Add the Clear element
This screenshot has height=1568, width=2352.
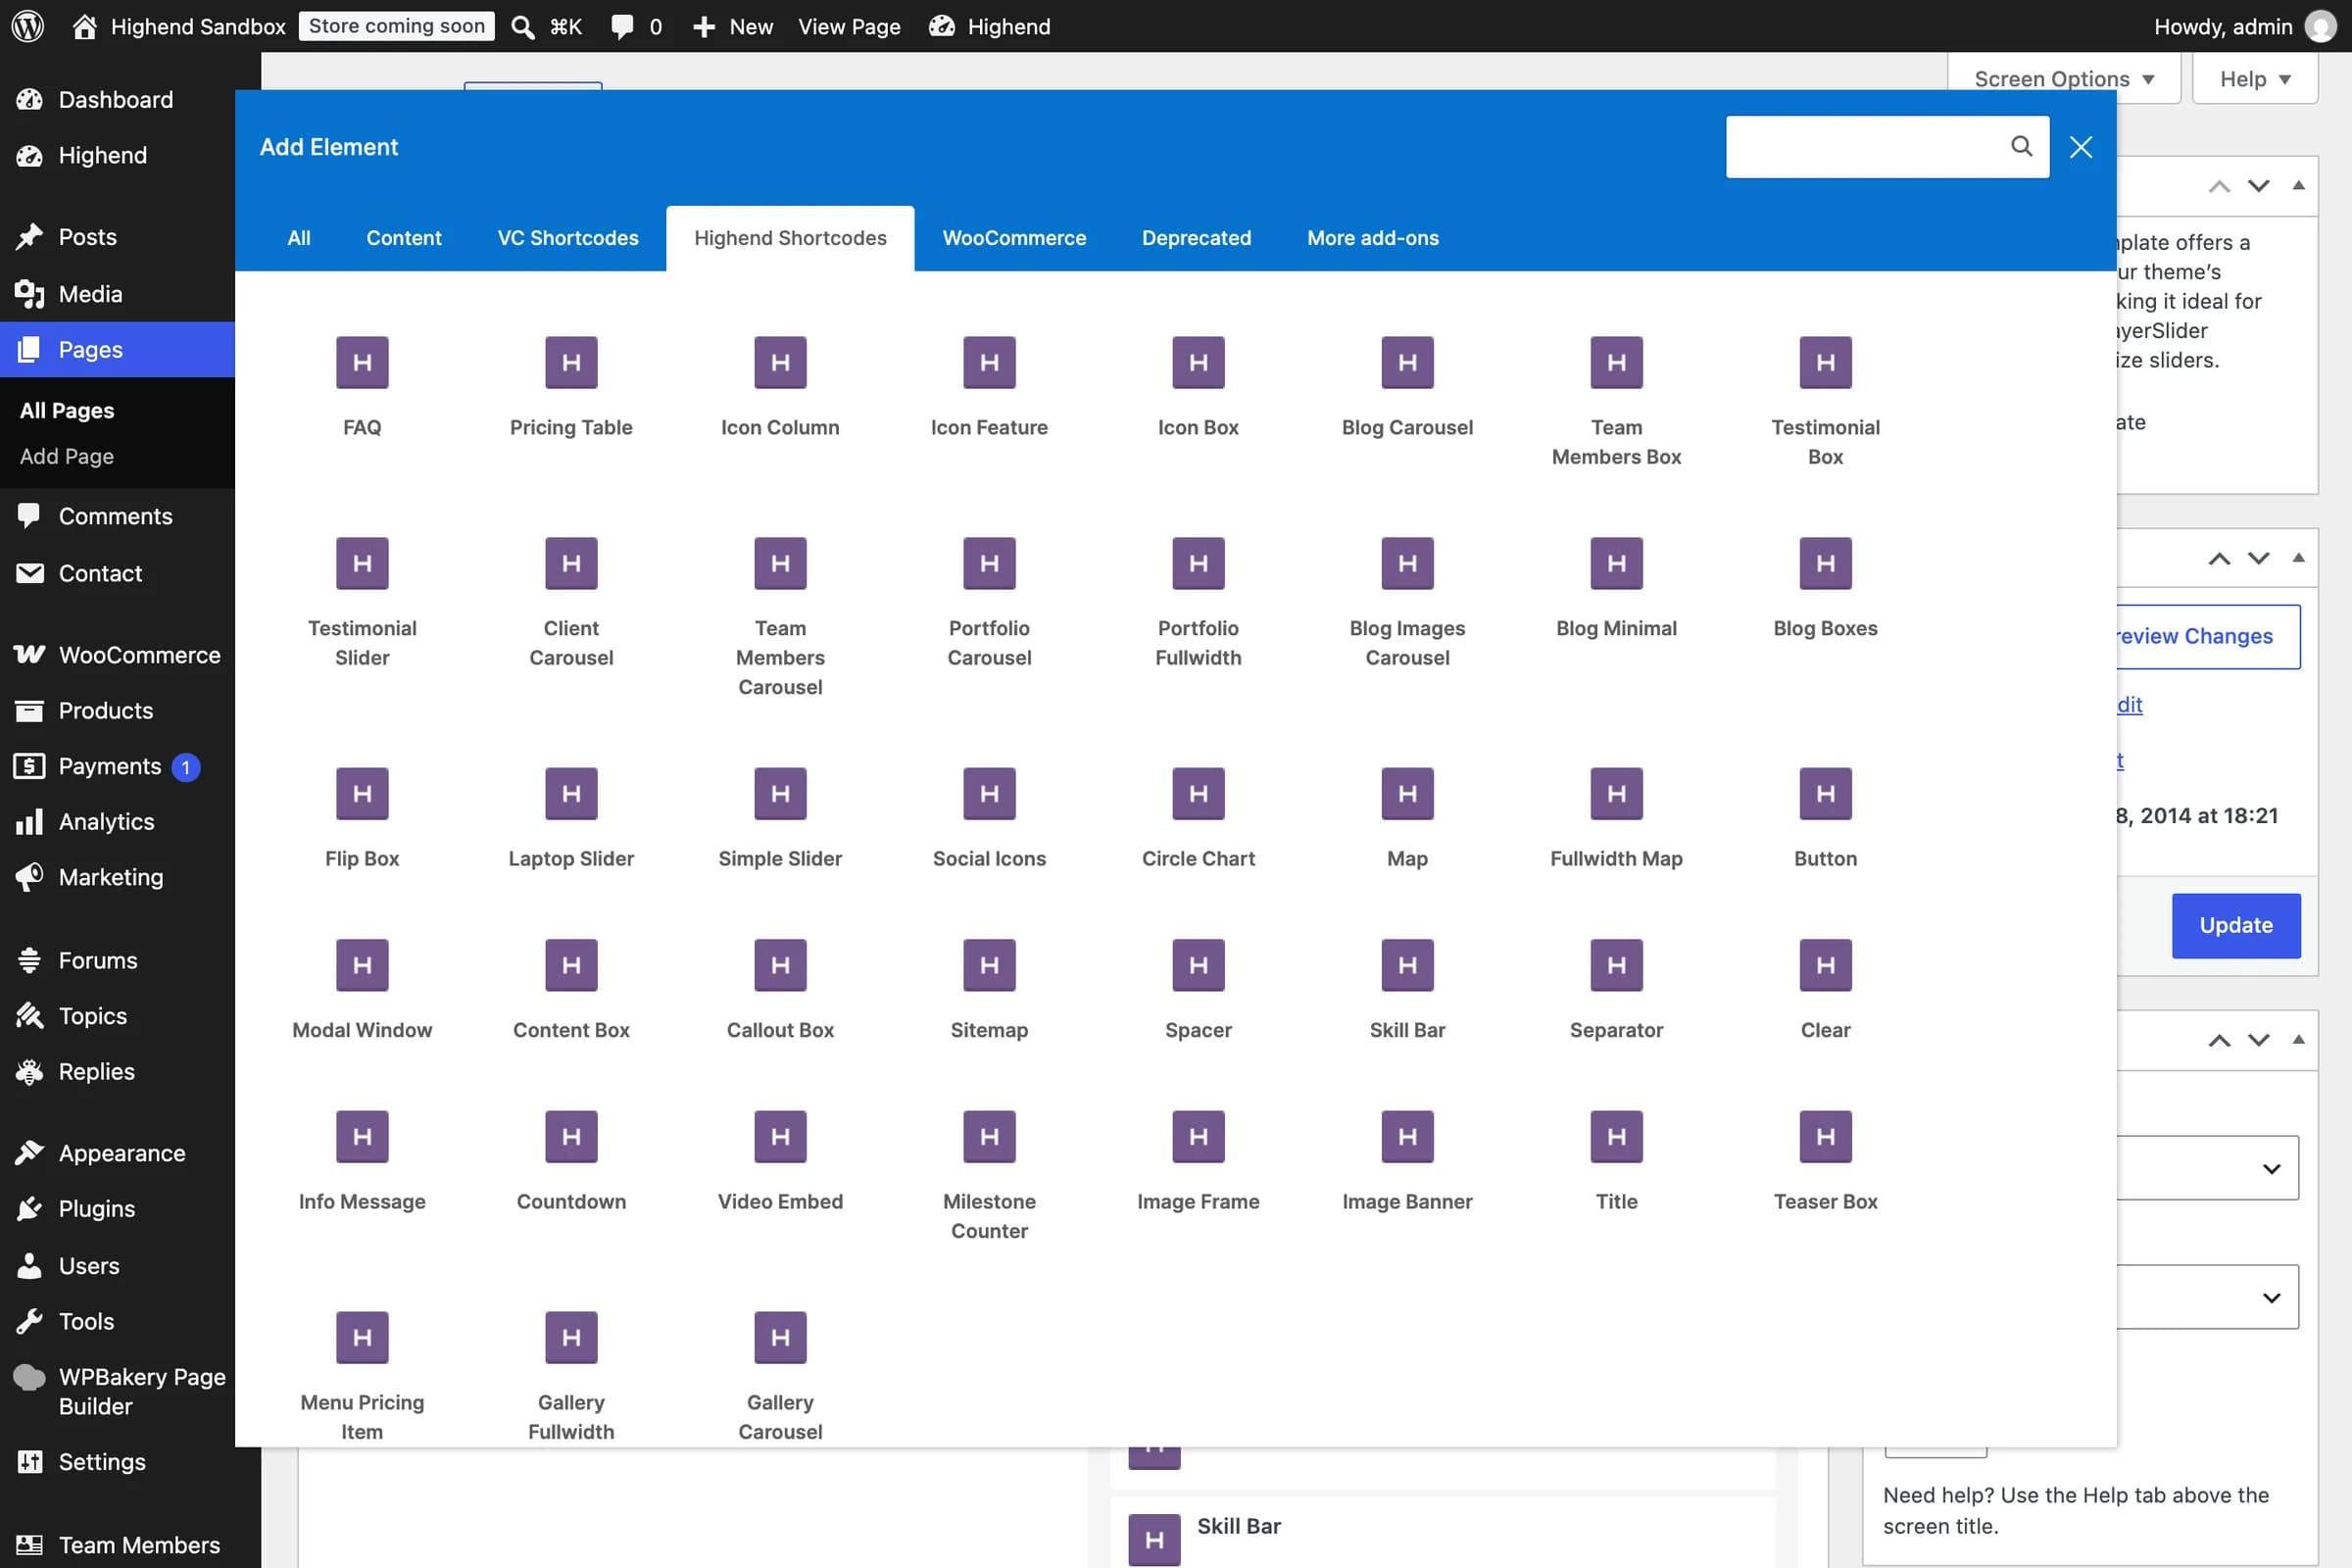point(1825,991)
